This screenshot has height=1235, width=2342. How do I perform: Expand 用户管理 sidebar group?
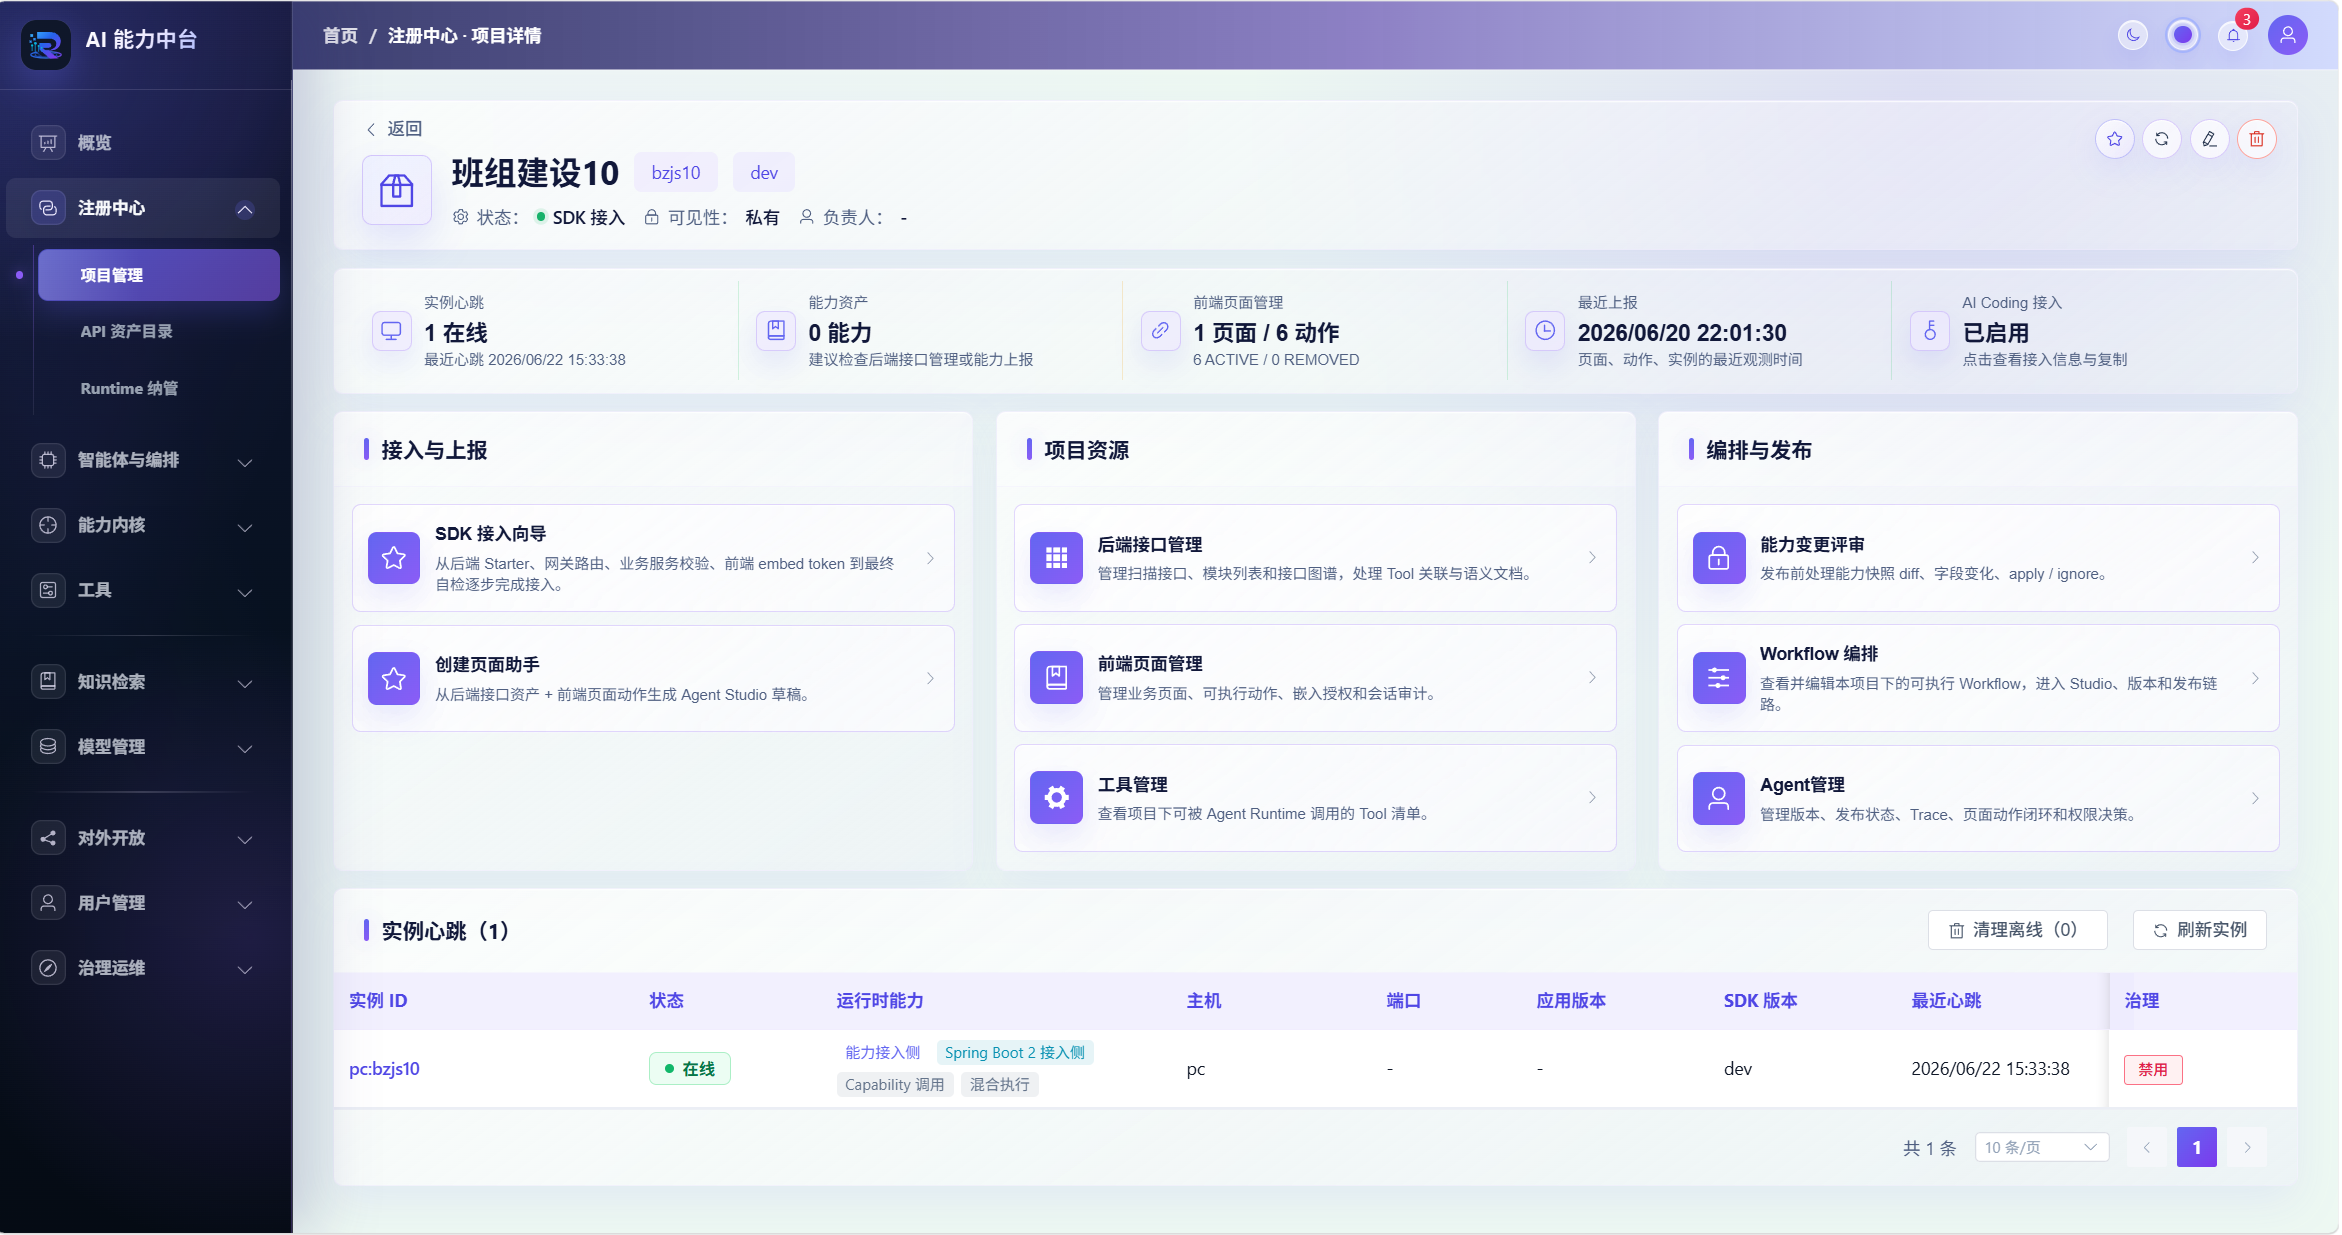142,903
